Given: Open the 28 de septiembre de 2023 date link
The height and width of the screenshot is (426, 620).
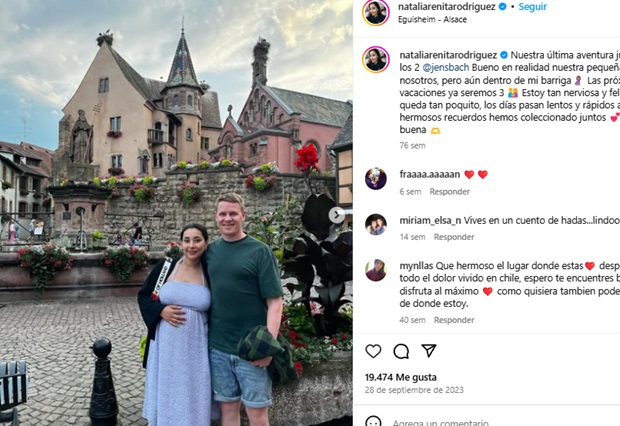Looking at the screenshot, I should click(x=414, y=390).
